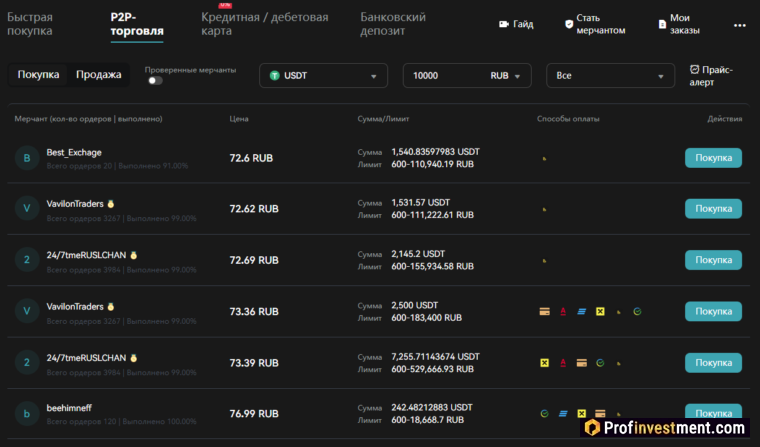This screenshot has width=760, height=447.
Task: Click the Сумма/Лимит column header
Action: (383, 119)
